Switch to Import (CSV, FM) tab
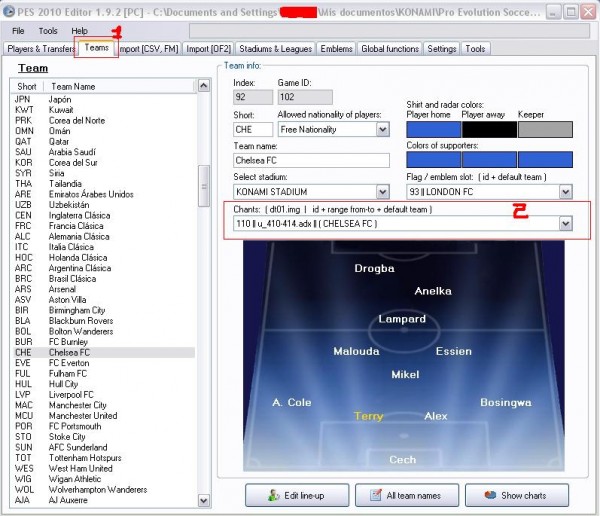The image size is (600, 516). (x=148, y=49)
